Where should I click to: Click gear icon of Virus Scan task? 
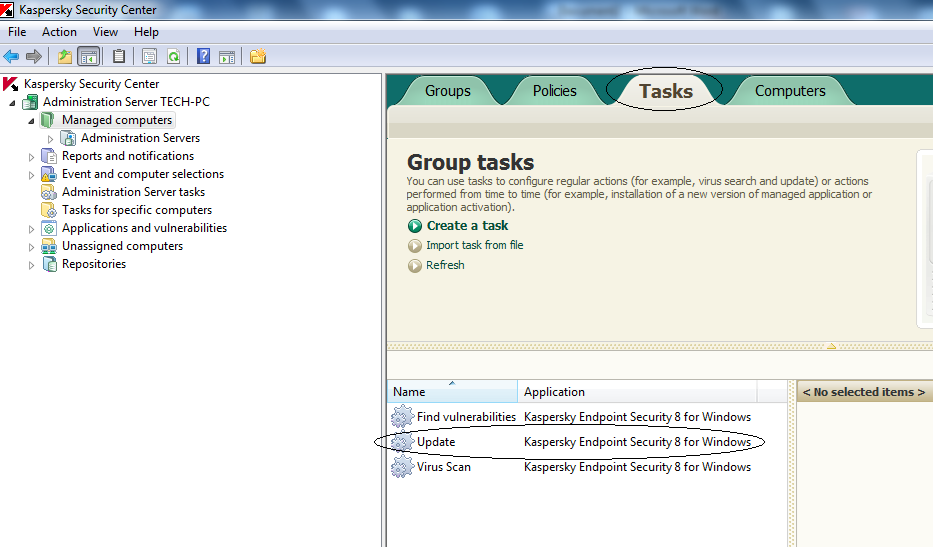pos(402,467)
